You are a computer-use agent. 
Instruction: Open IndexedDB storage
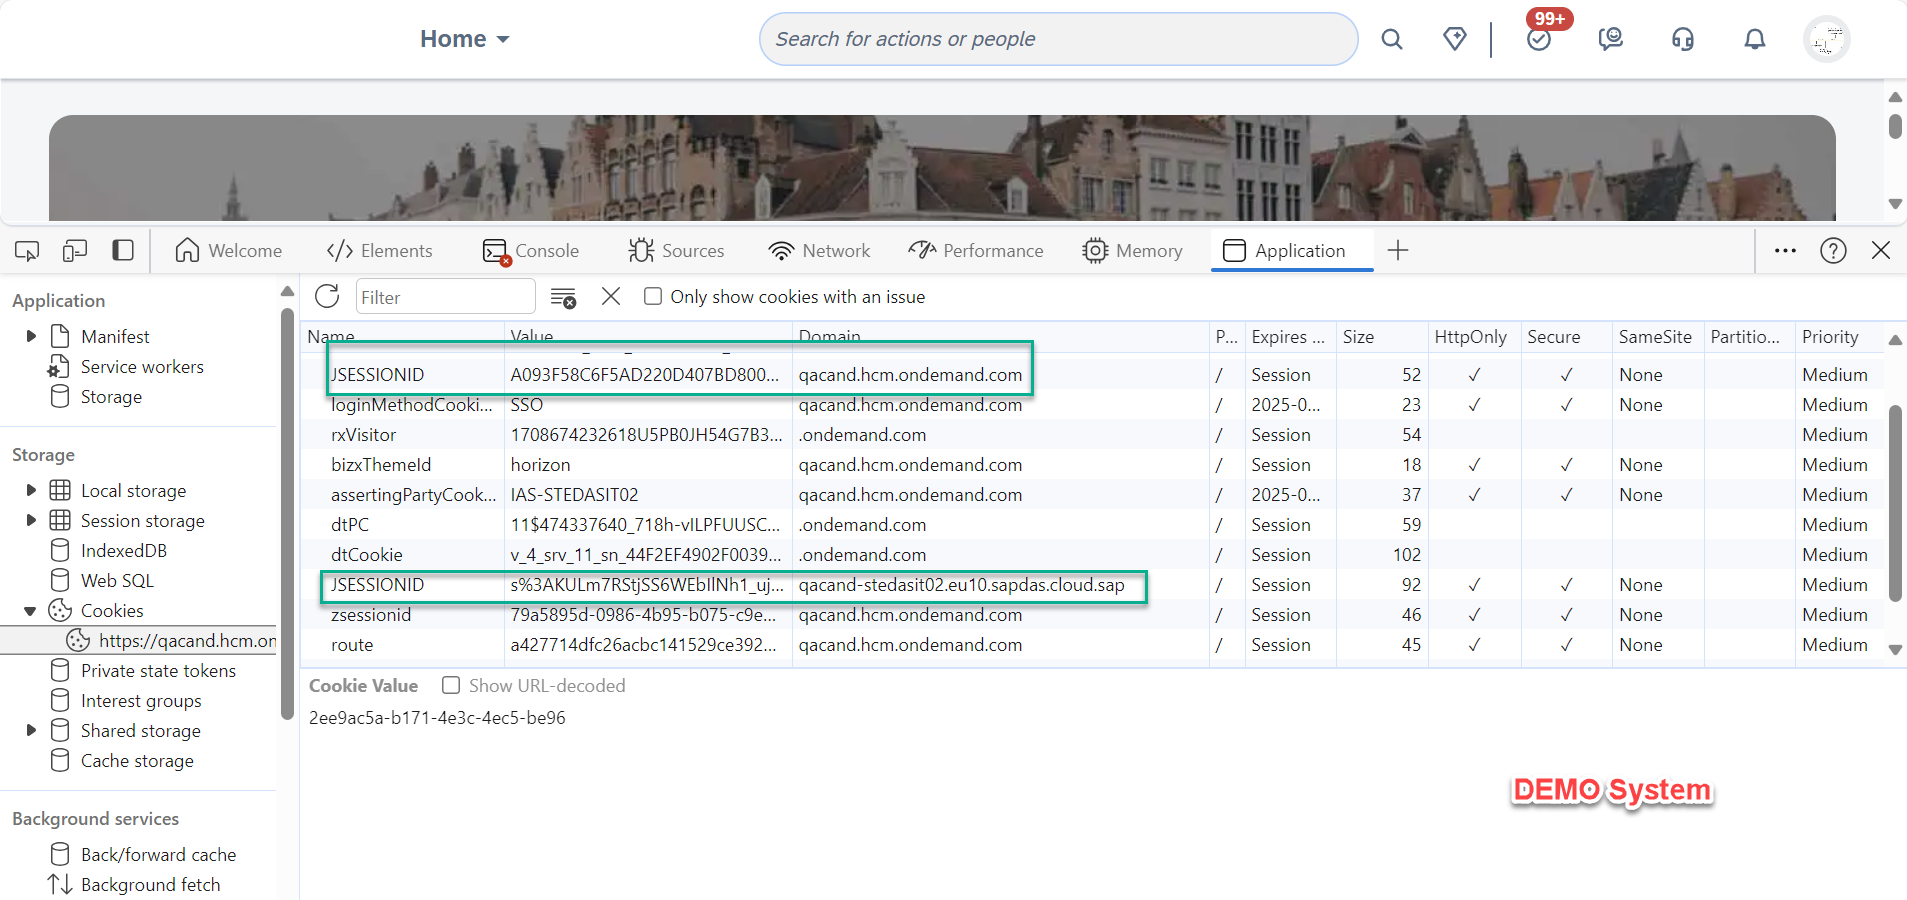tap(124, 550)
